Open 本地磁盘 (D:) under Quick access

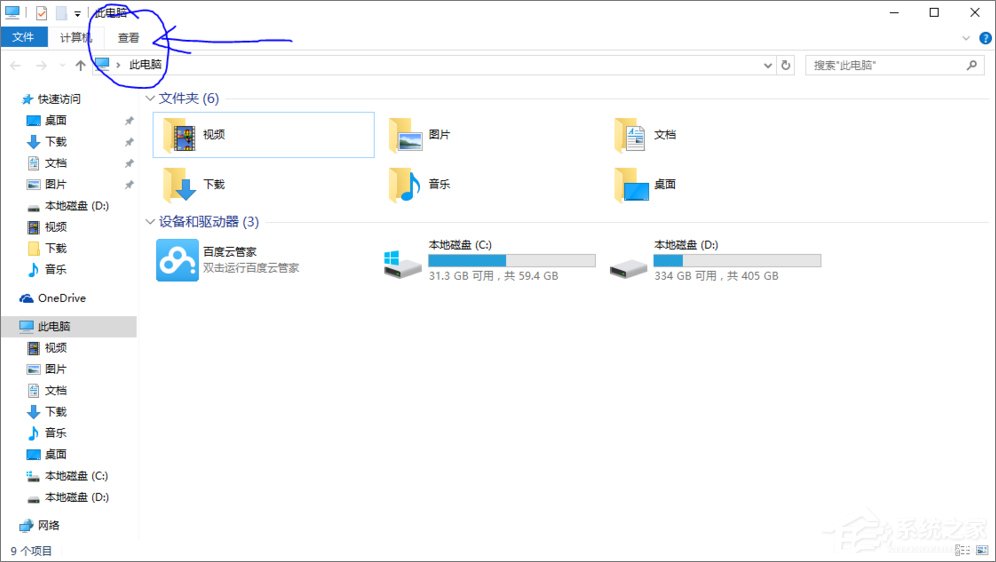76,206
